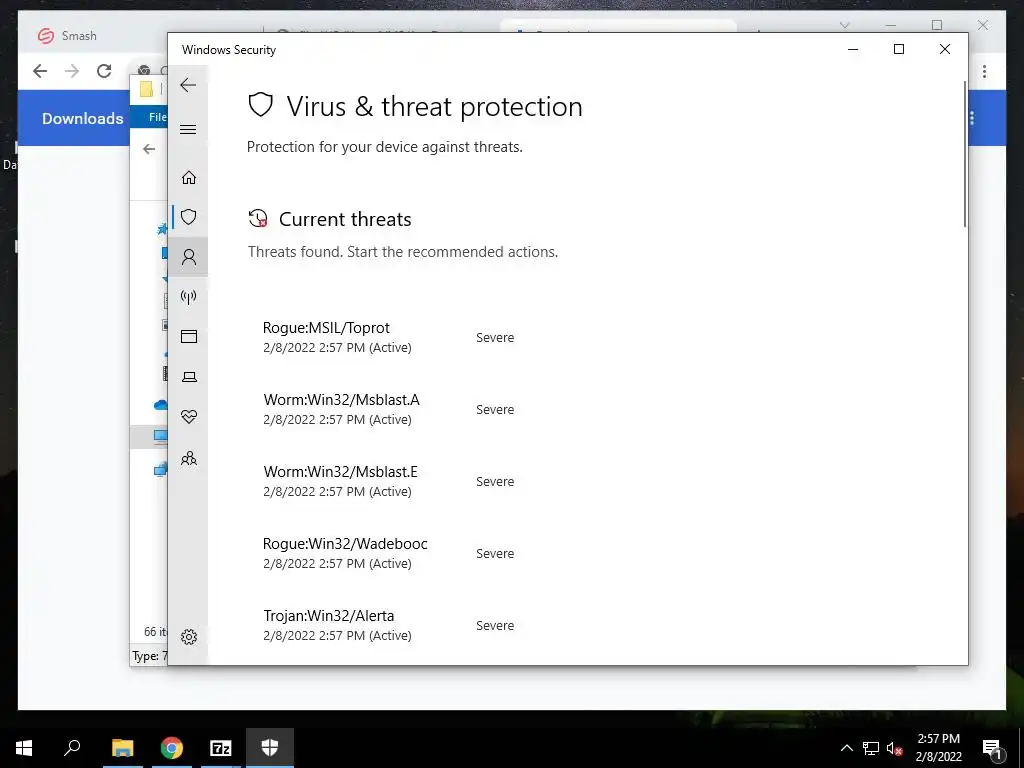
Task: Click Severe label next to Rogue:MSIL/Toprot
Action: click(x=495, y=338)
